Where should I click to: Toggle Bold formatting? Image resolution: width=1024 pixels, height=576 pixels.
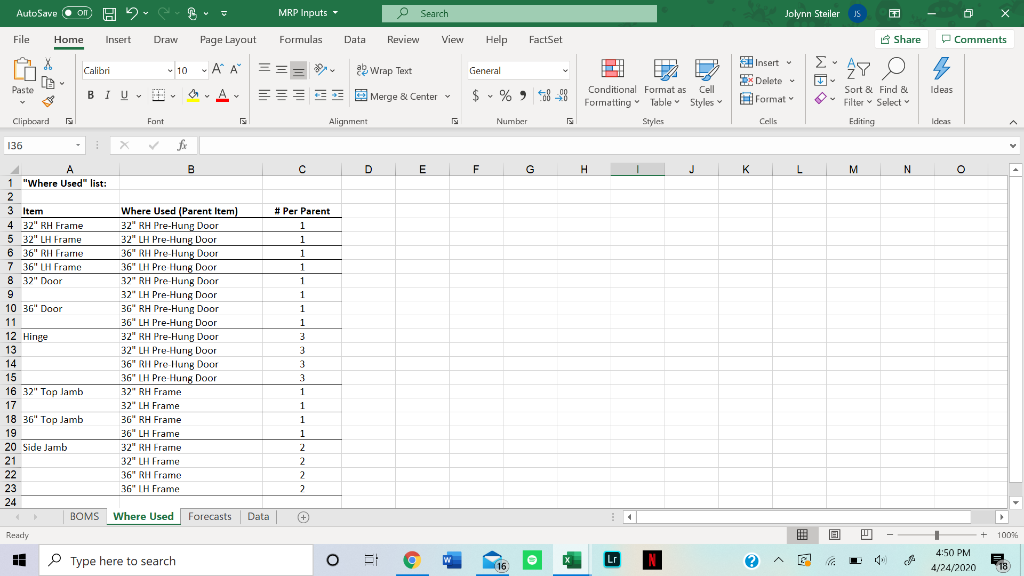(90, 95)
